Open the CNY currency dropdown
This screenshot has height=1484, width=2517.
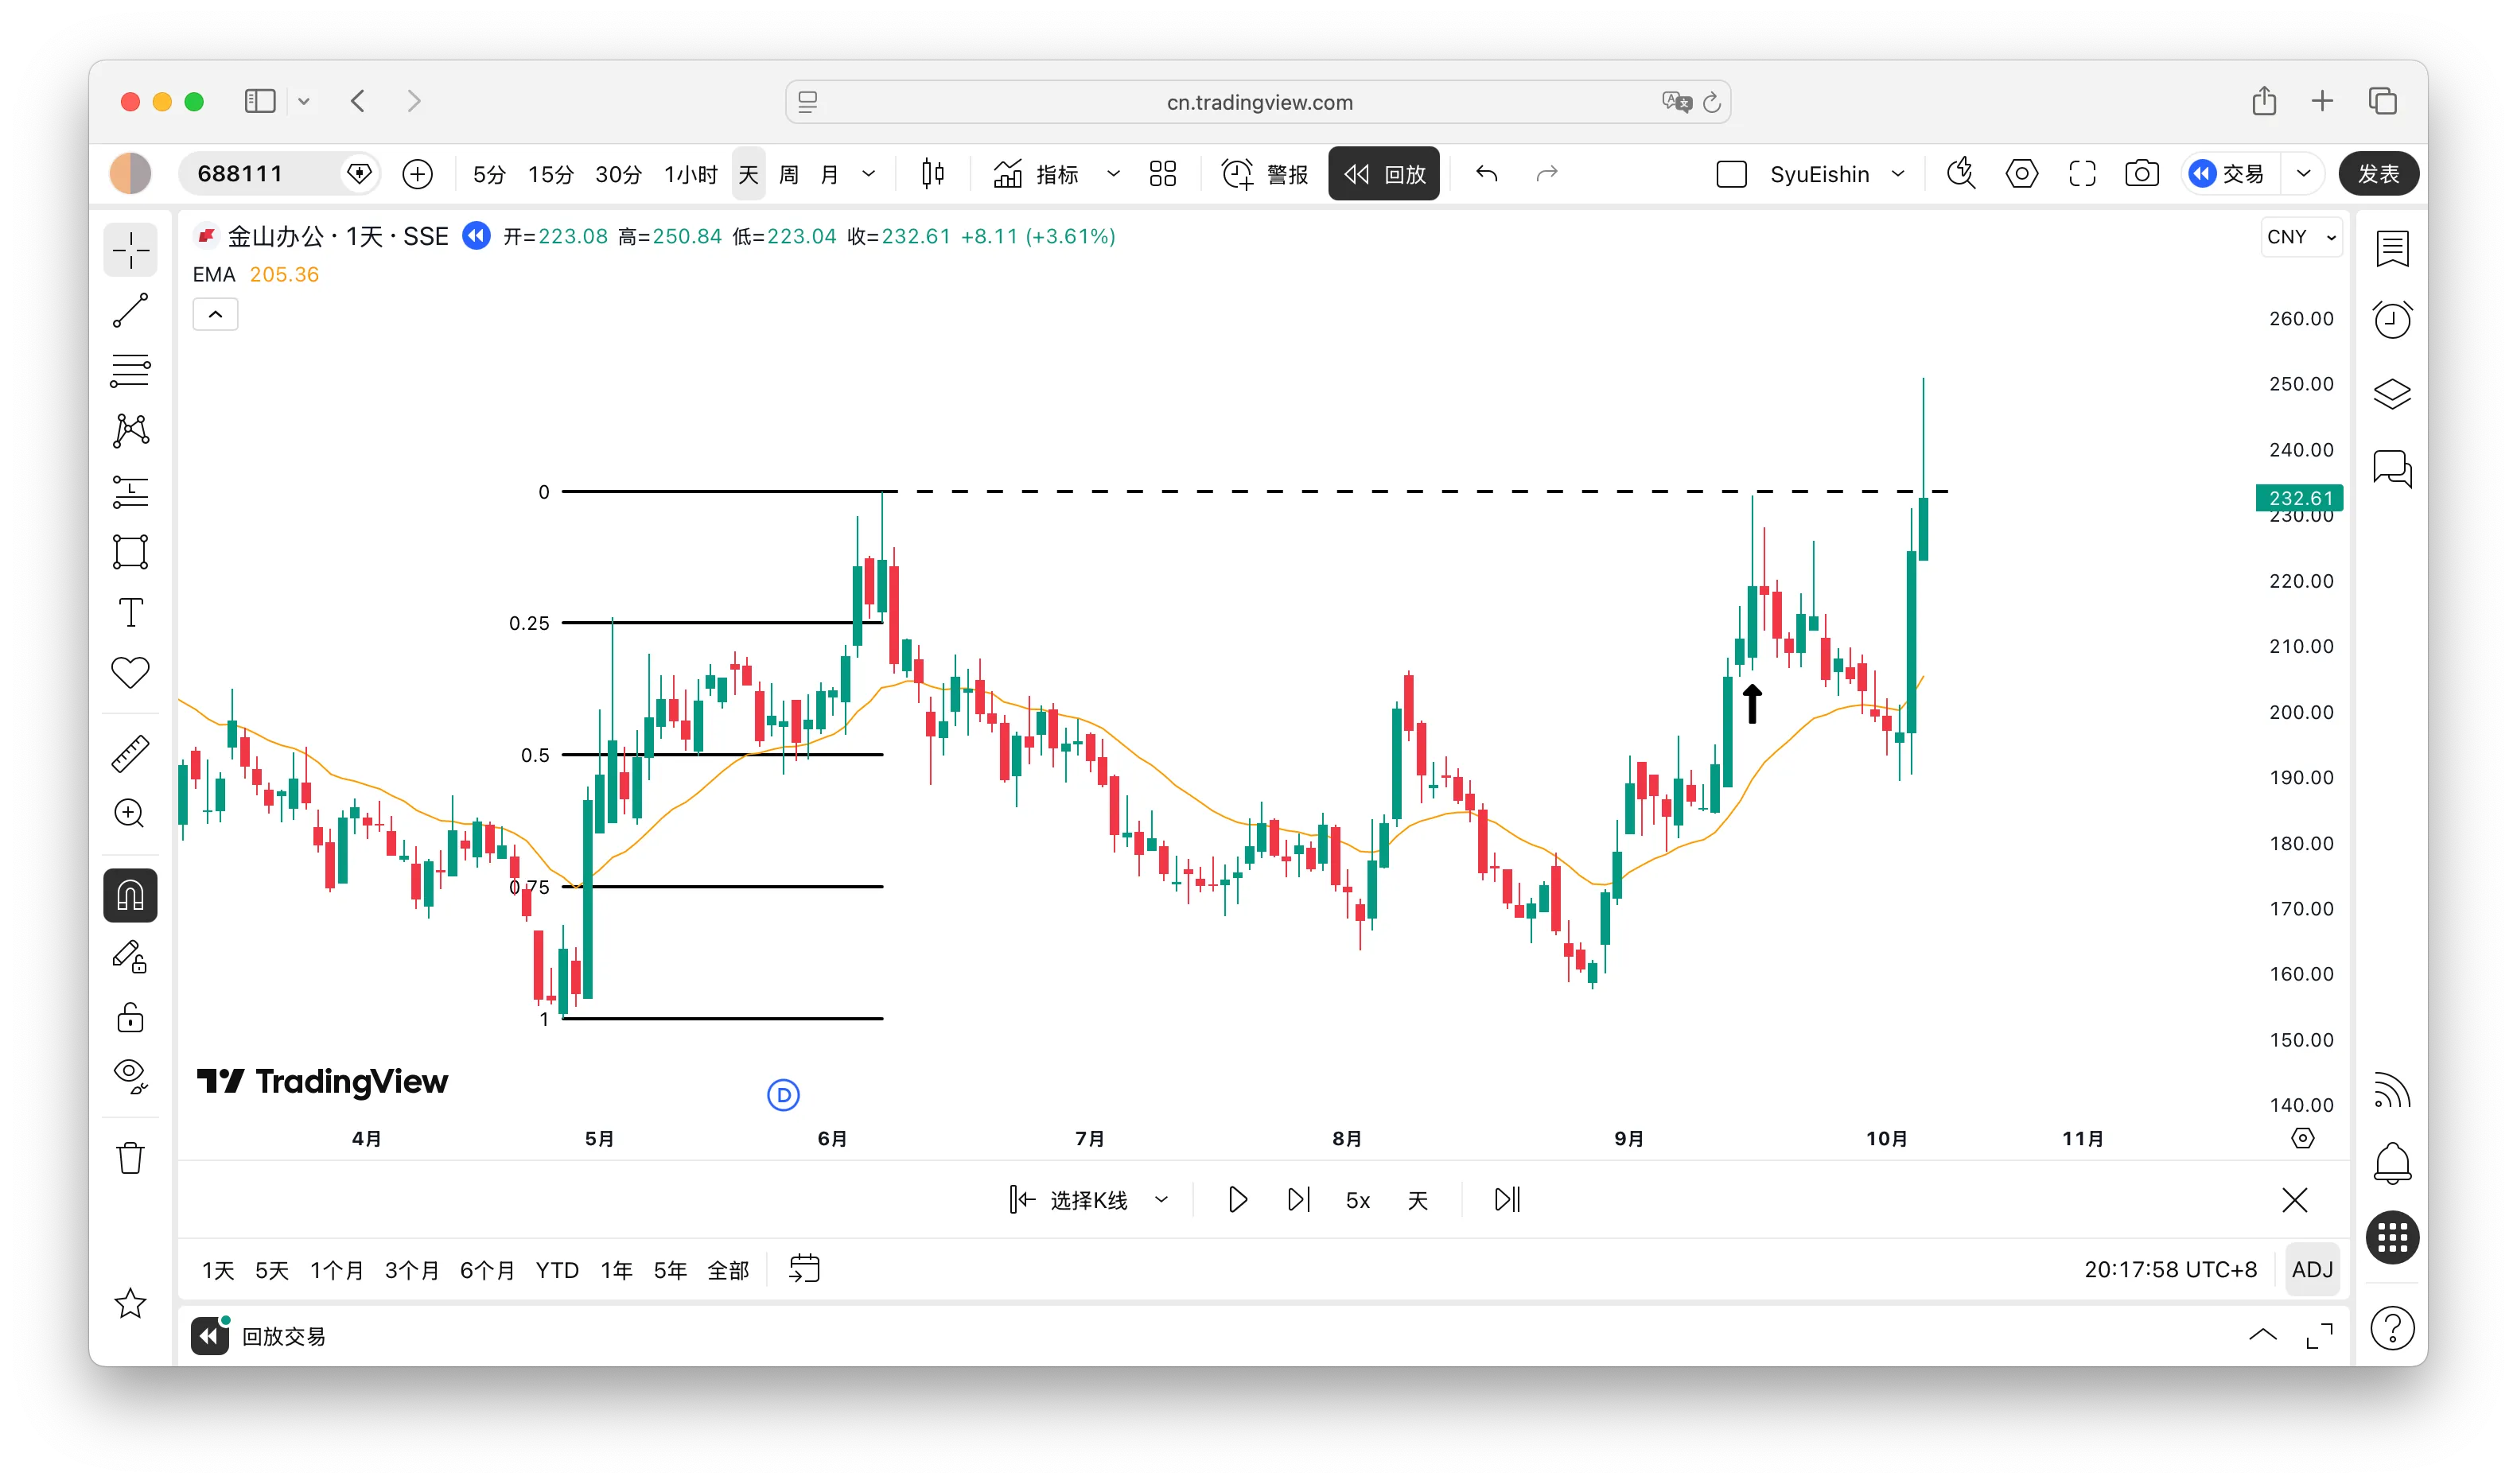pyautogui.click(x=2300, y=237)
